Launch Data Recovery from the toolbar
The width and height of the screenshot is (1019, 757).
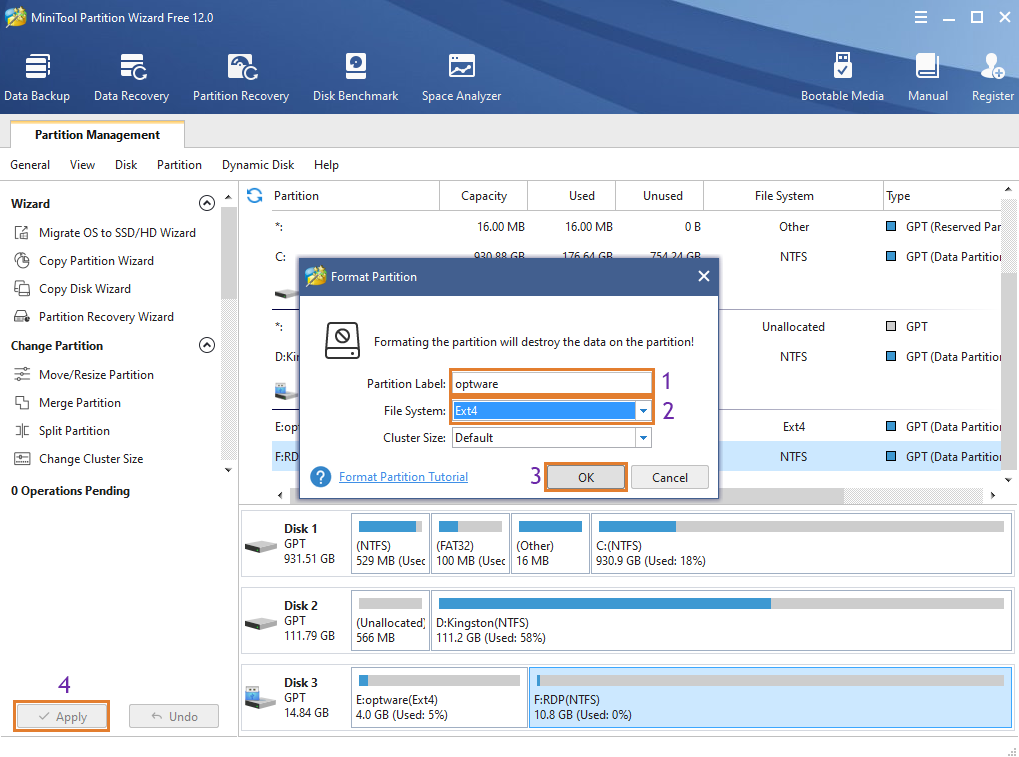131,77
